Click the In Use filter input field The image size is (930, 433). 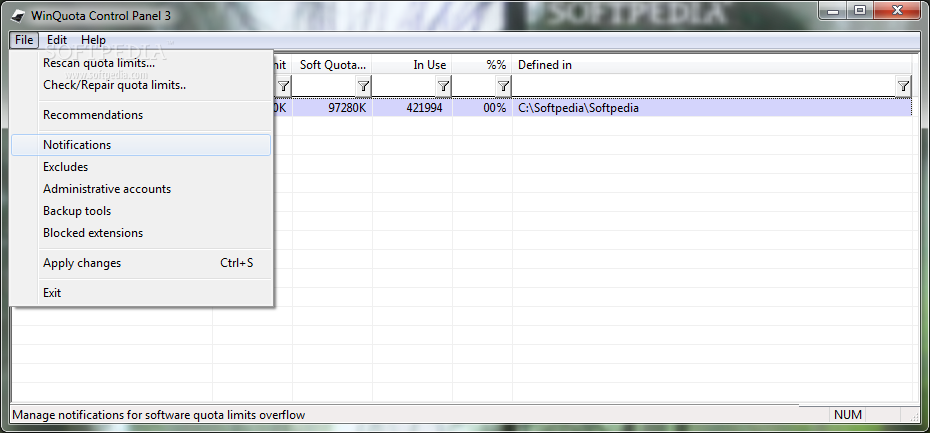pyautogui.click(x=405, y=87)
